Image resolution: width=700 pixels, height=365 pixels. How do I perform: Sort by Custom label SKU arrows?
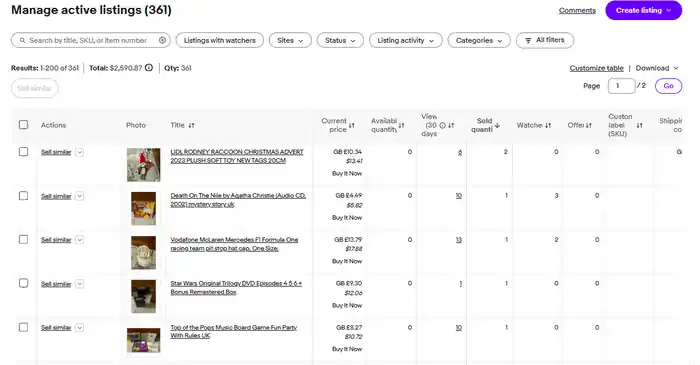tap(639, 125)
